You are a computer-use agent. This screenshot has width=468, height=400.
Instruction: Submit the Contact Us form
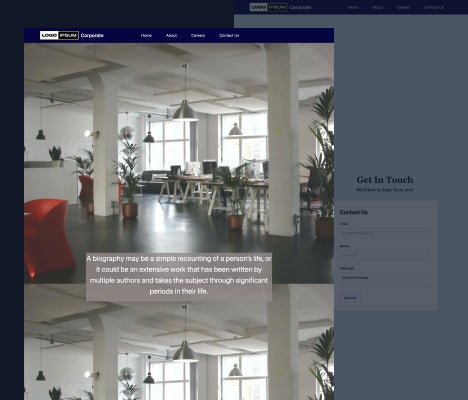(x=350, y=298)
